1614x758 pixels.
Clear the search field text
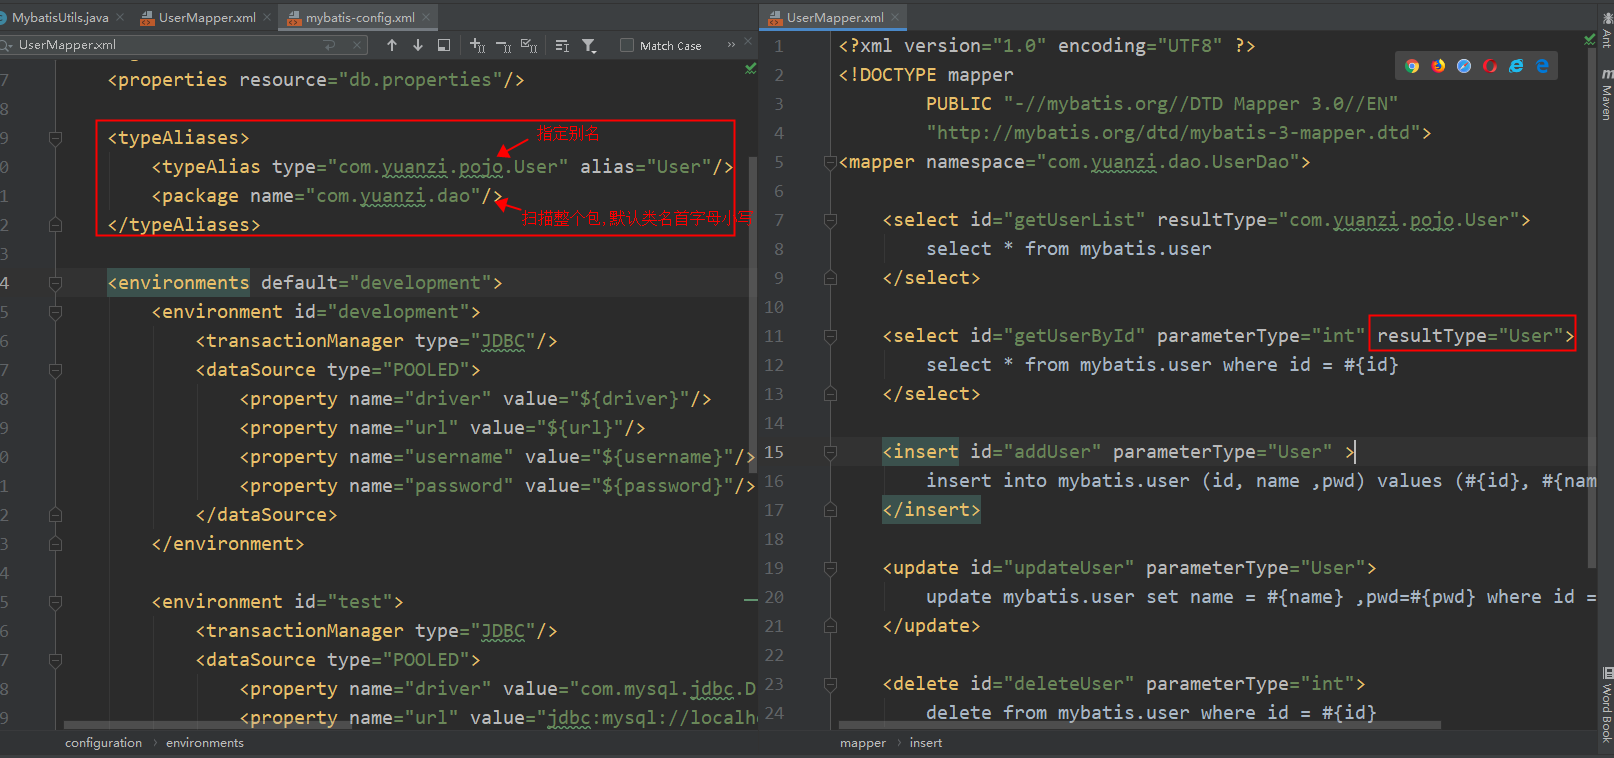(x=357, y=45)
